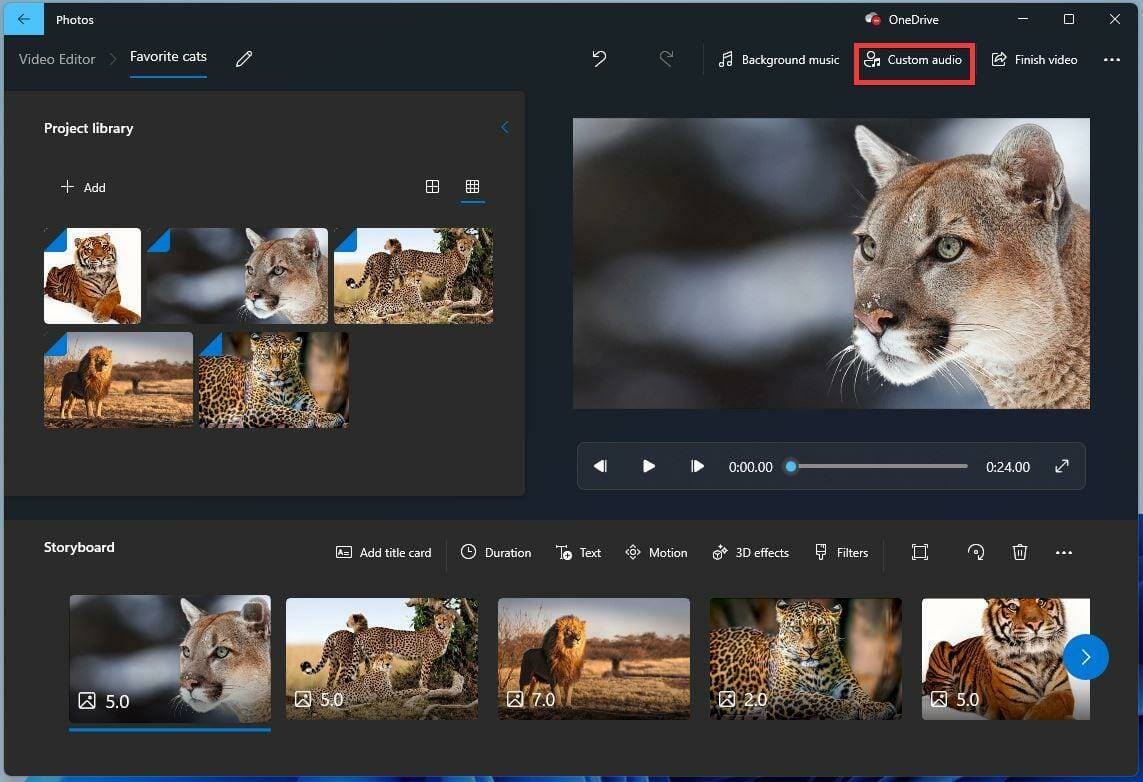Screen dimensions: 1143x782
Task: Delete the selected clip from the storyboard
Action: (1020, 551)
